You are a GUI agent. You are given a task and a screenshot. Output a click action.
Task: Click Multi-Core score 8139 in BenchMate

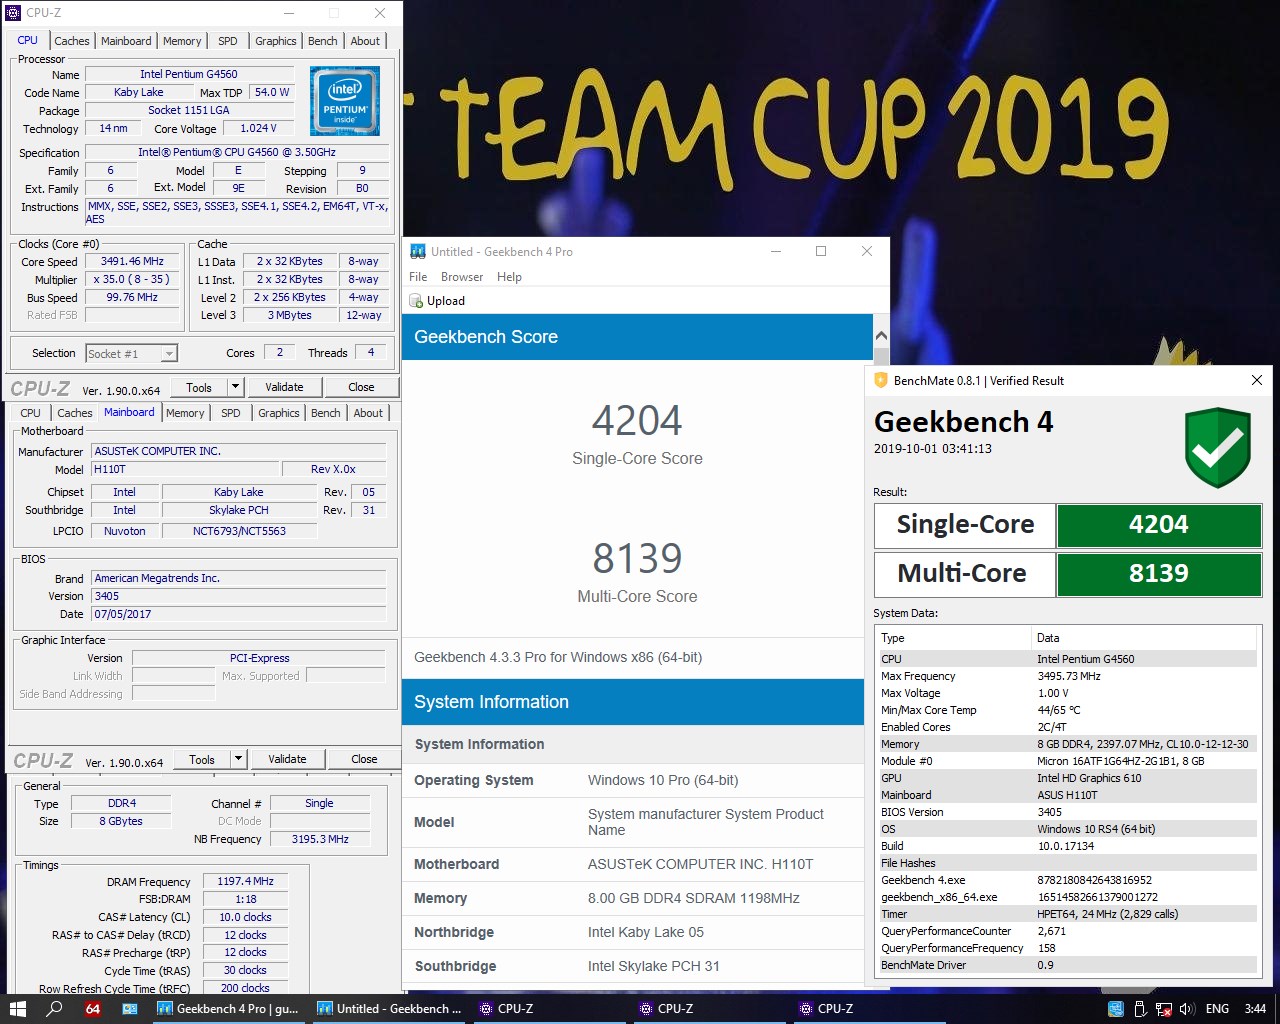pyautogui.click(x=1159, y=574)
